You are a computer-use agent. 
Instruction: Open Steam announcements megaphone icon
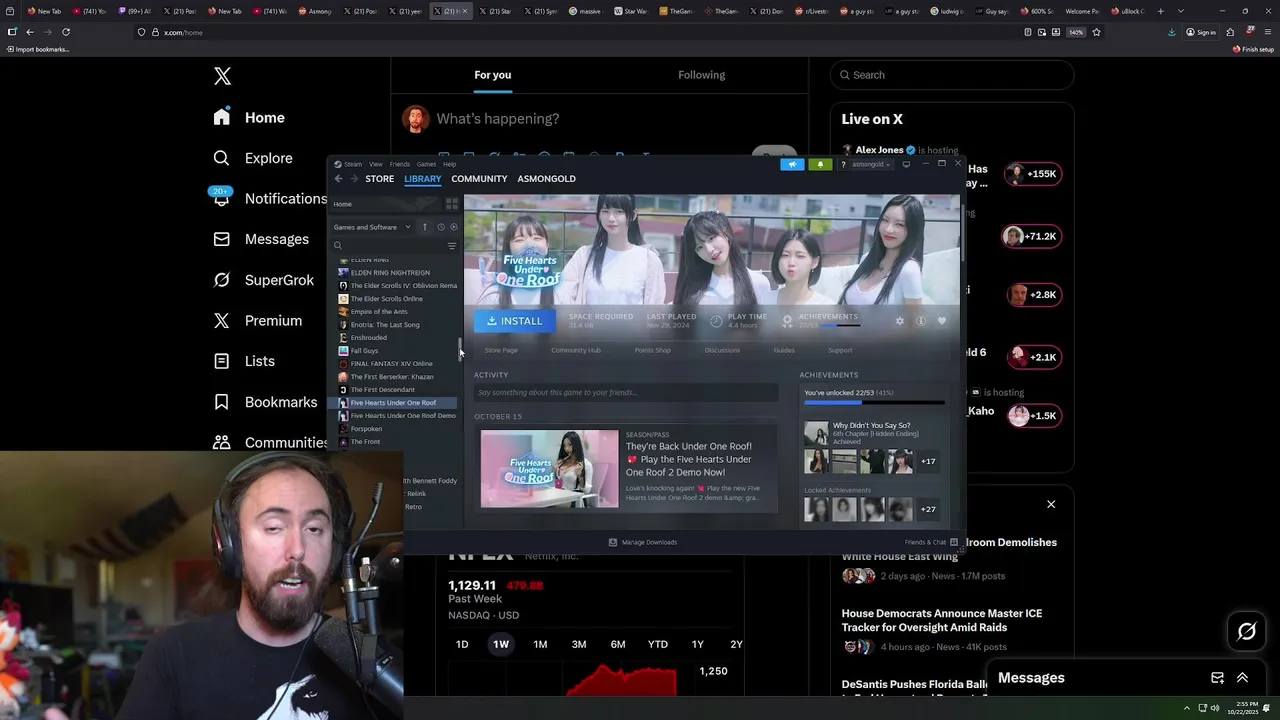[x=792, y=164]
